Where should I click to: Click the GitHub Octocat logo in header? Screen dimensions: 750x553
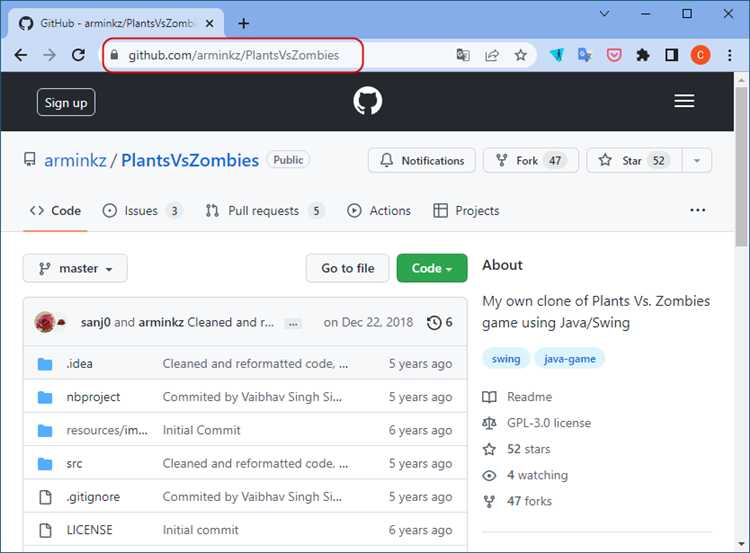(x=367, y=101)
